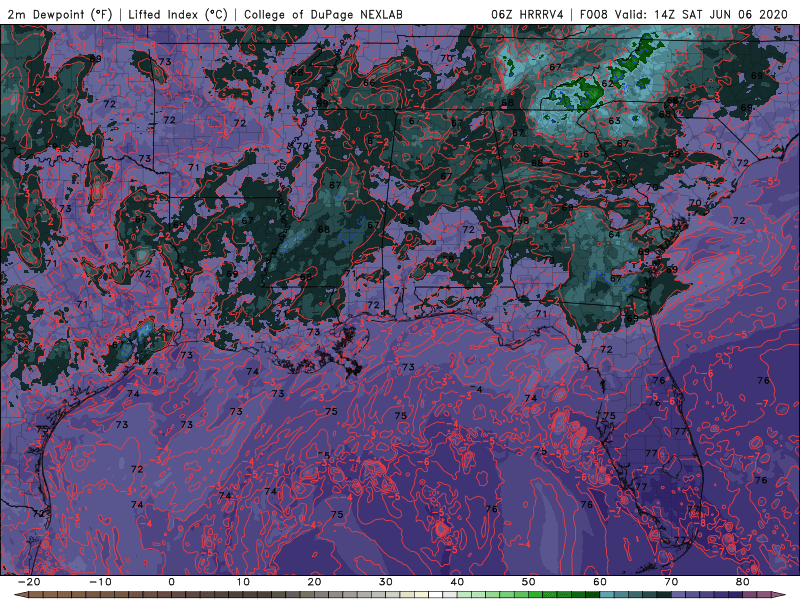This screenshot has width=800, height=600.
Task: Click the '10' color scale label
Action: pyautogui.click(x=243, y=582)
